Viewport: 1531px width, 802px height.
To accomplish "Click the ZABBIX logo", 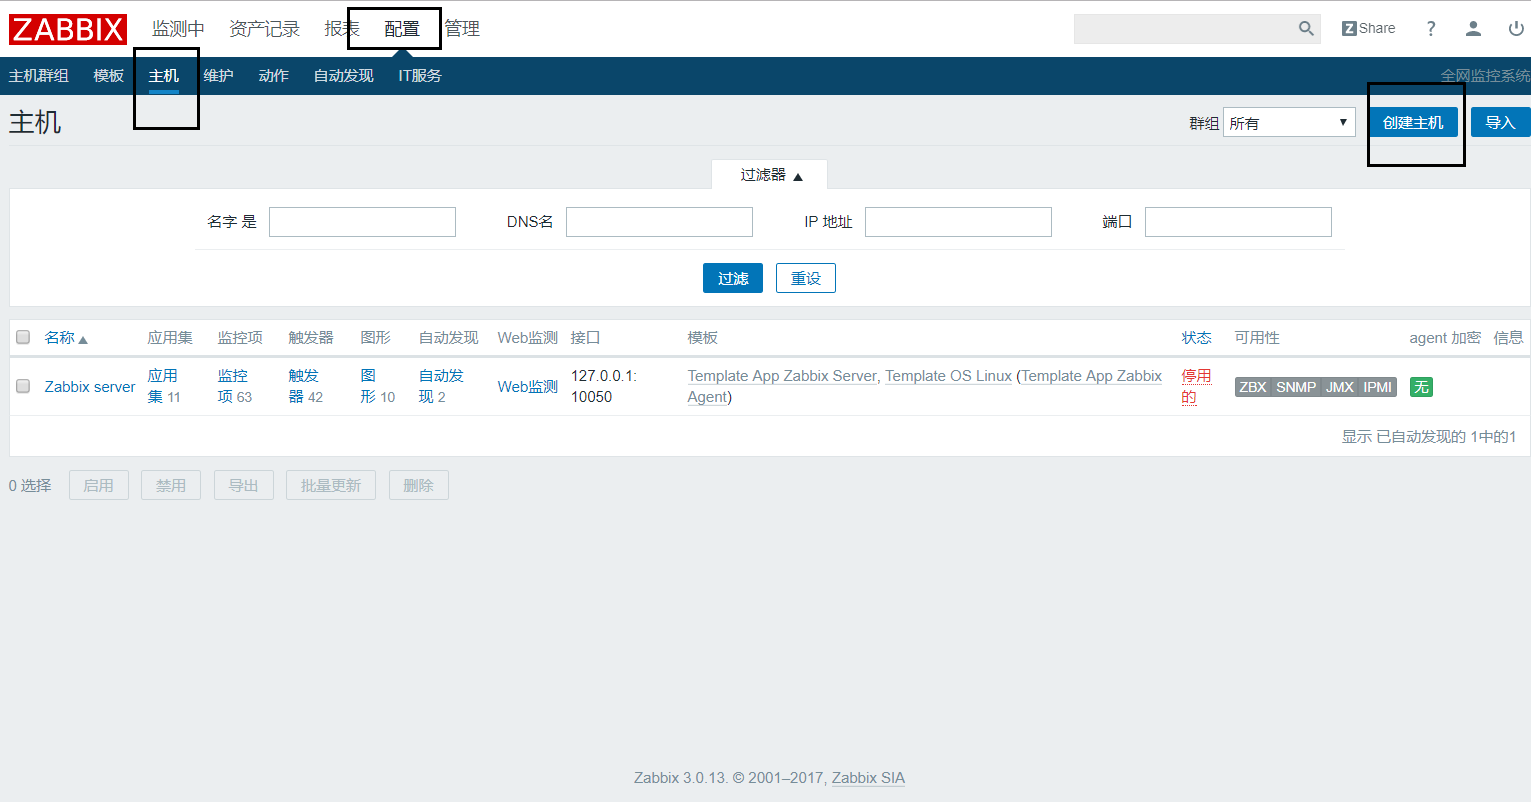I will pyautogui.click(x=68, y=29).
